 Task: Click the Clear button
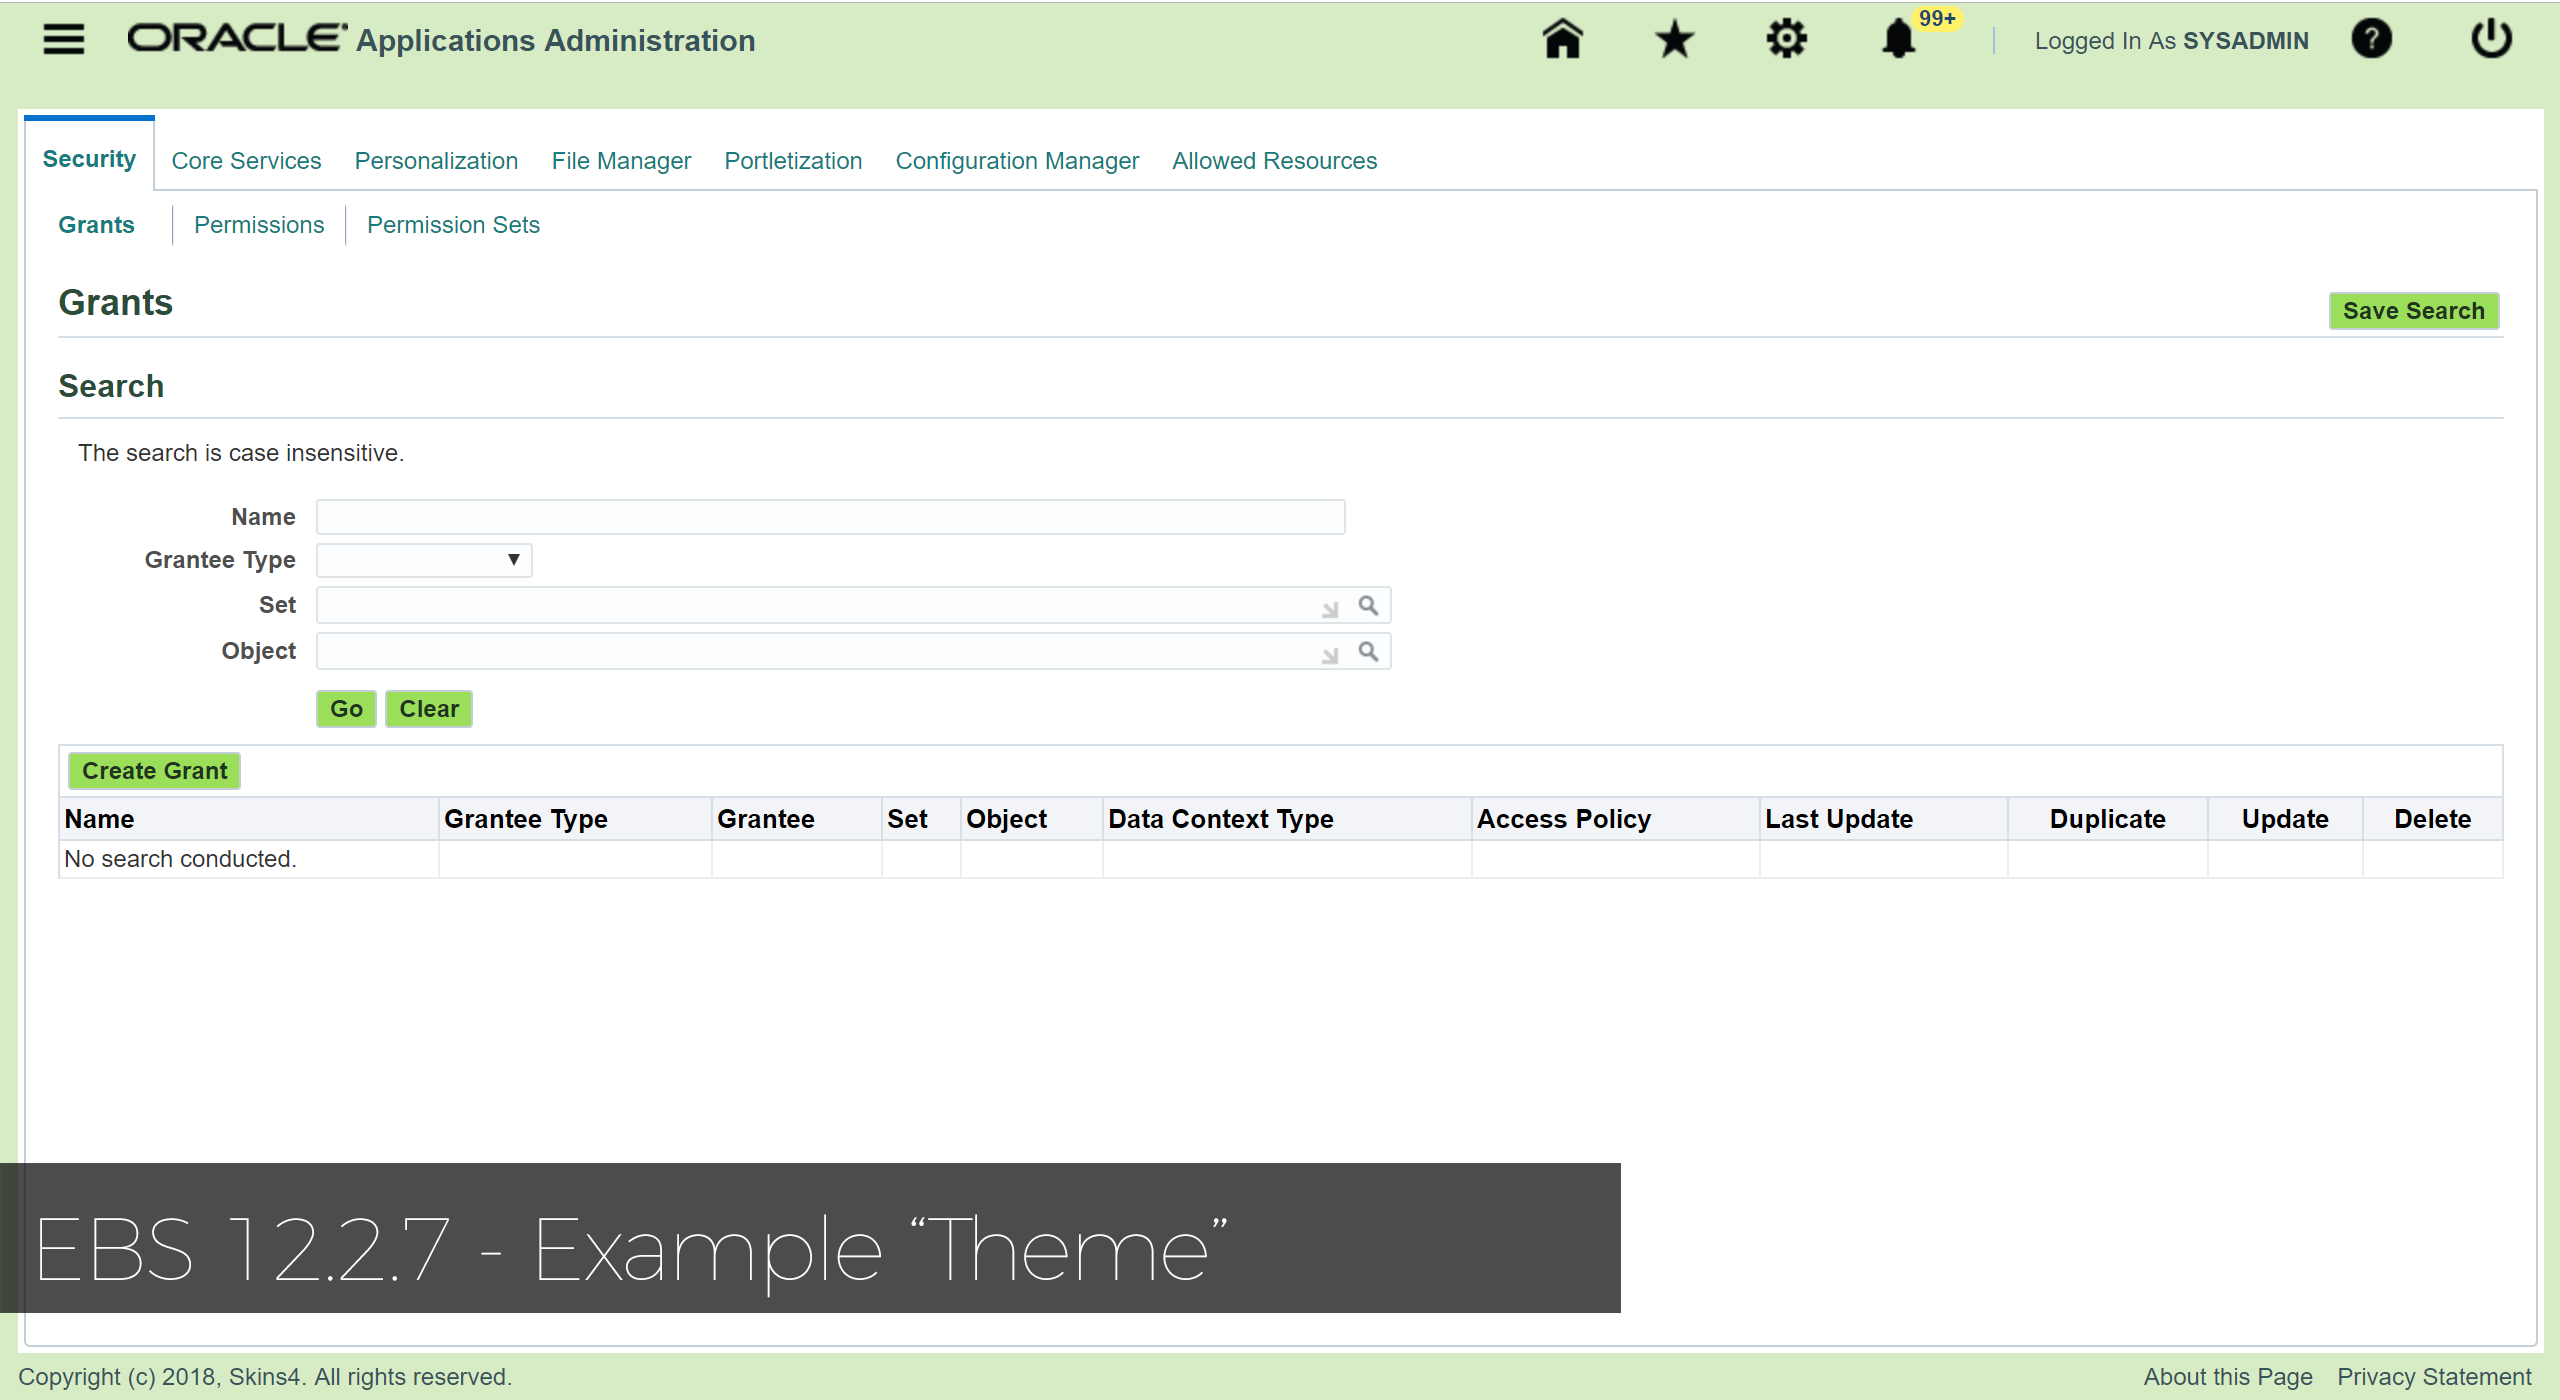(x=429, y=709)
